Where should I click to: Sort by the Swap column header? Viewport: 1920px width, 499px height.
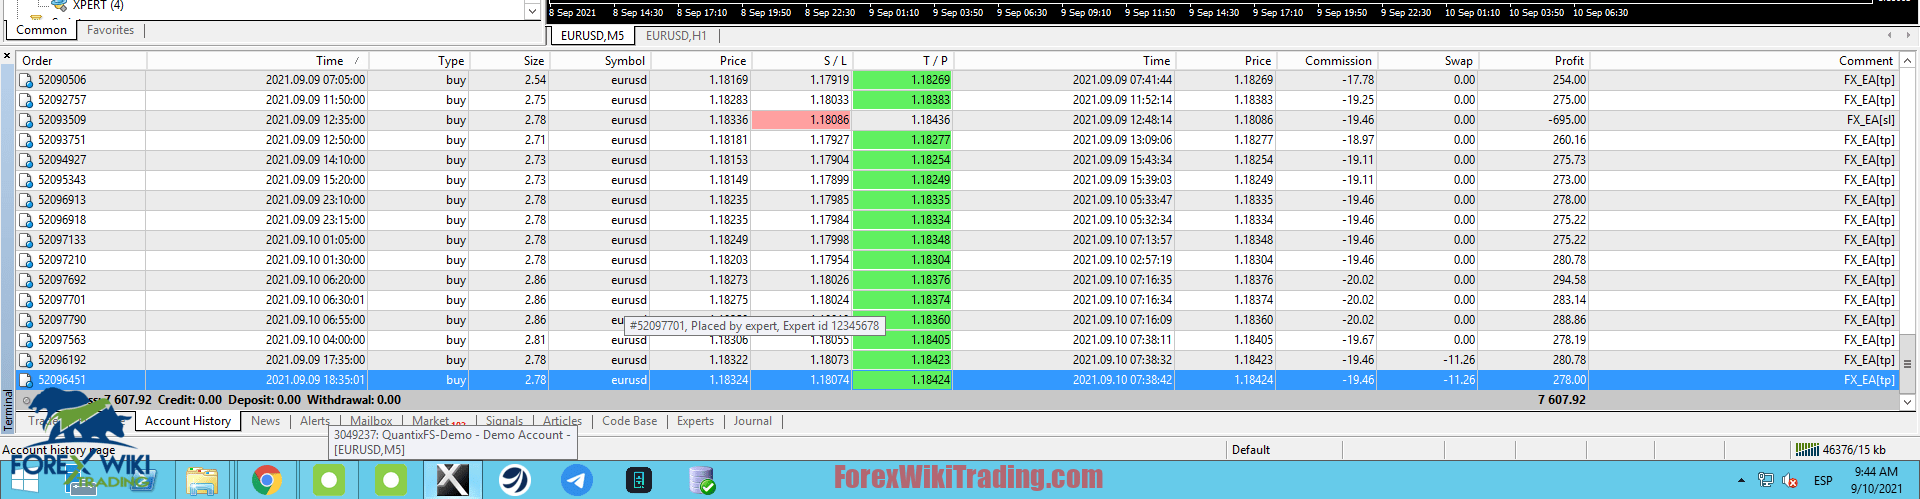tap(1428, 61)
